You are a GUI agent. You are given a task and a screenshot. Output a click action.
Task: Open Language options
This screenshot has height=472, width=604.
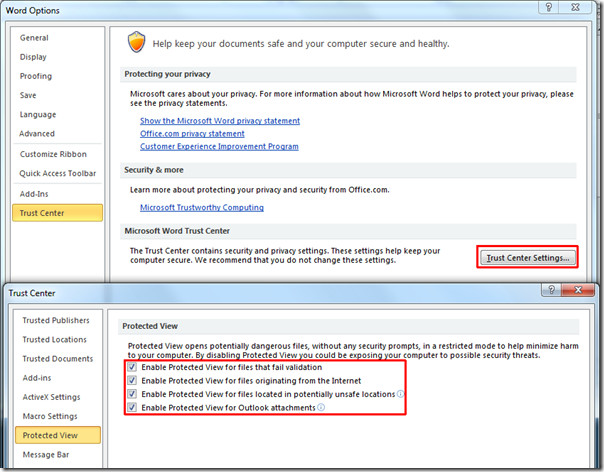pos(57,114)
